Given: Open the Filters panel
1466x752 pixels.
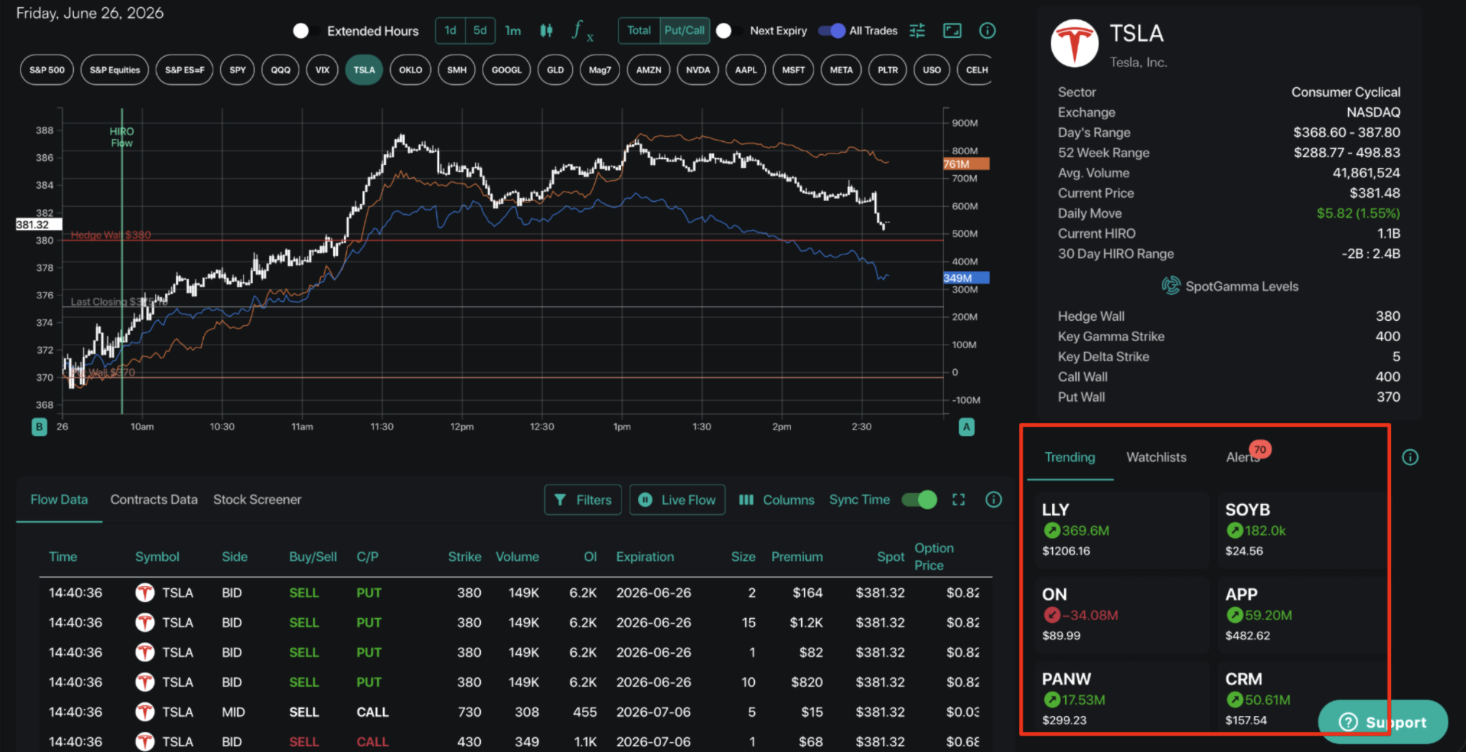Looking at the screenshot, I should 583,500.
